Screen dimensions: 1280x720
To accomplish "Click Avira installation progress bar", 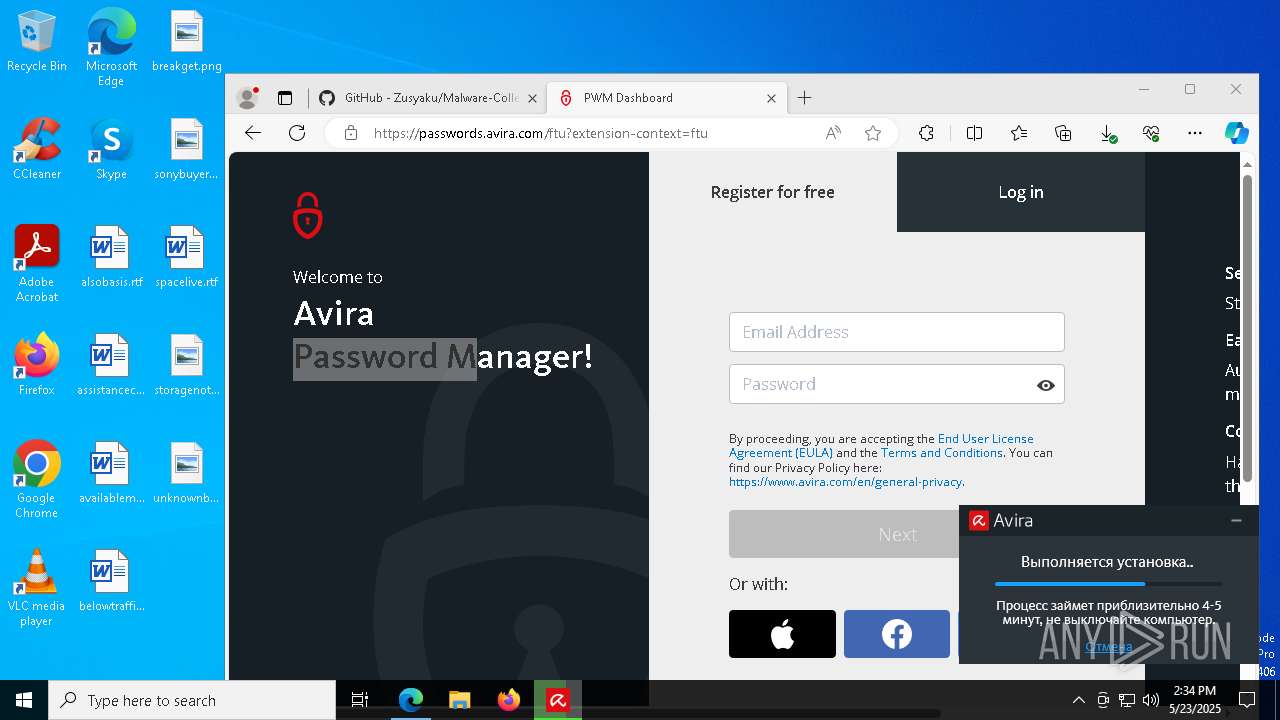I will (1108, 584).
